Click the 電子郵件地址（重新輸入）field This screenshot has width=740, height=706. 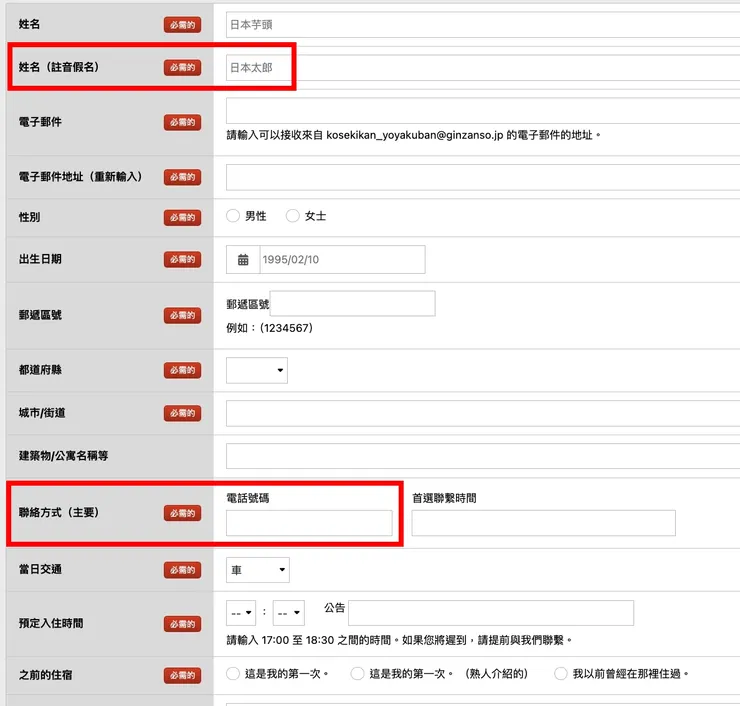pos(483,177)
